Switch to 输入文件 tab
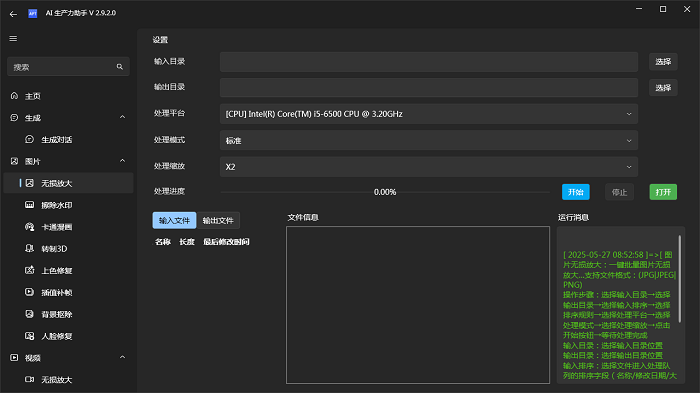700x393 pixels. tap(174, 220)
